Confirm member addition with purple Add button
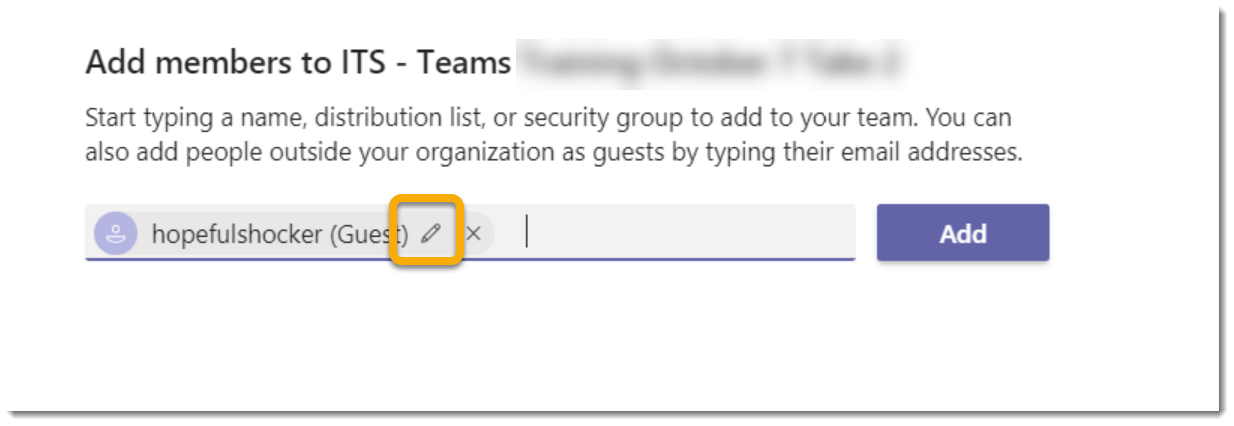 click(x=963, y=233)
